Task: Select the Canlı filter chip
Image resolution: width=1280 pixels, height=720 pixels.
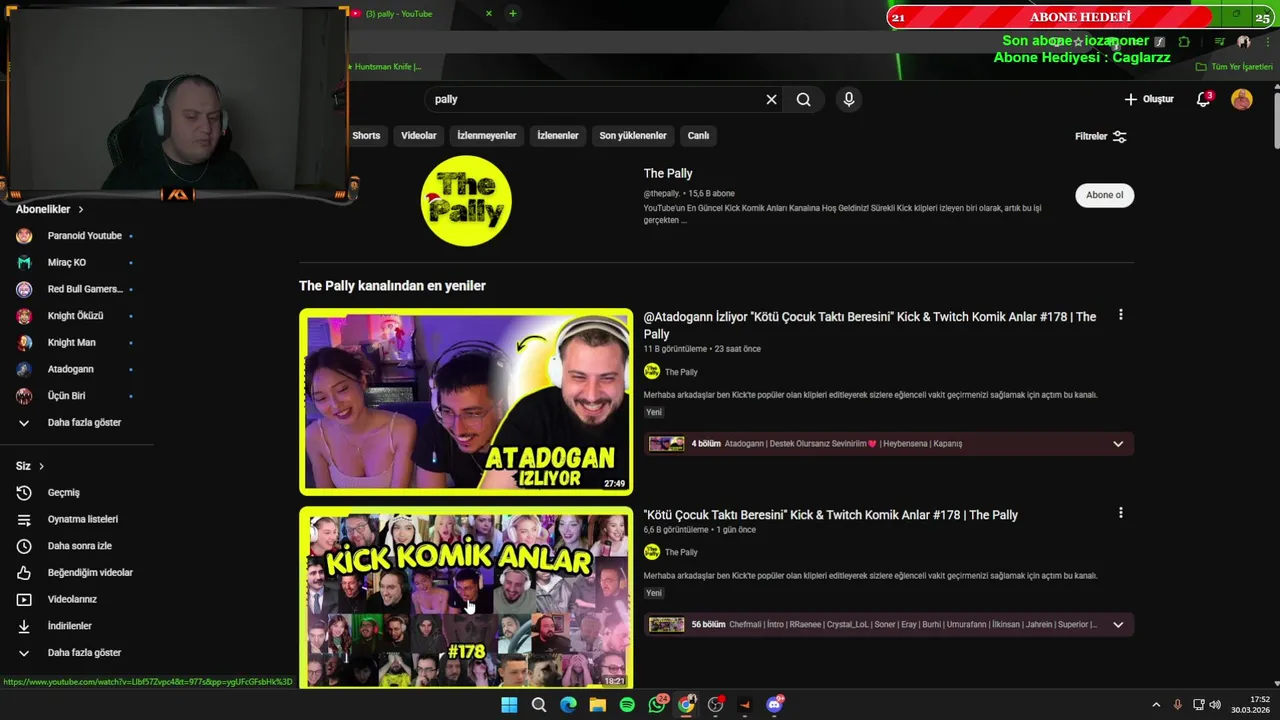Action: [x=698, y=136]
